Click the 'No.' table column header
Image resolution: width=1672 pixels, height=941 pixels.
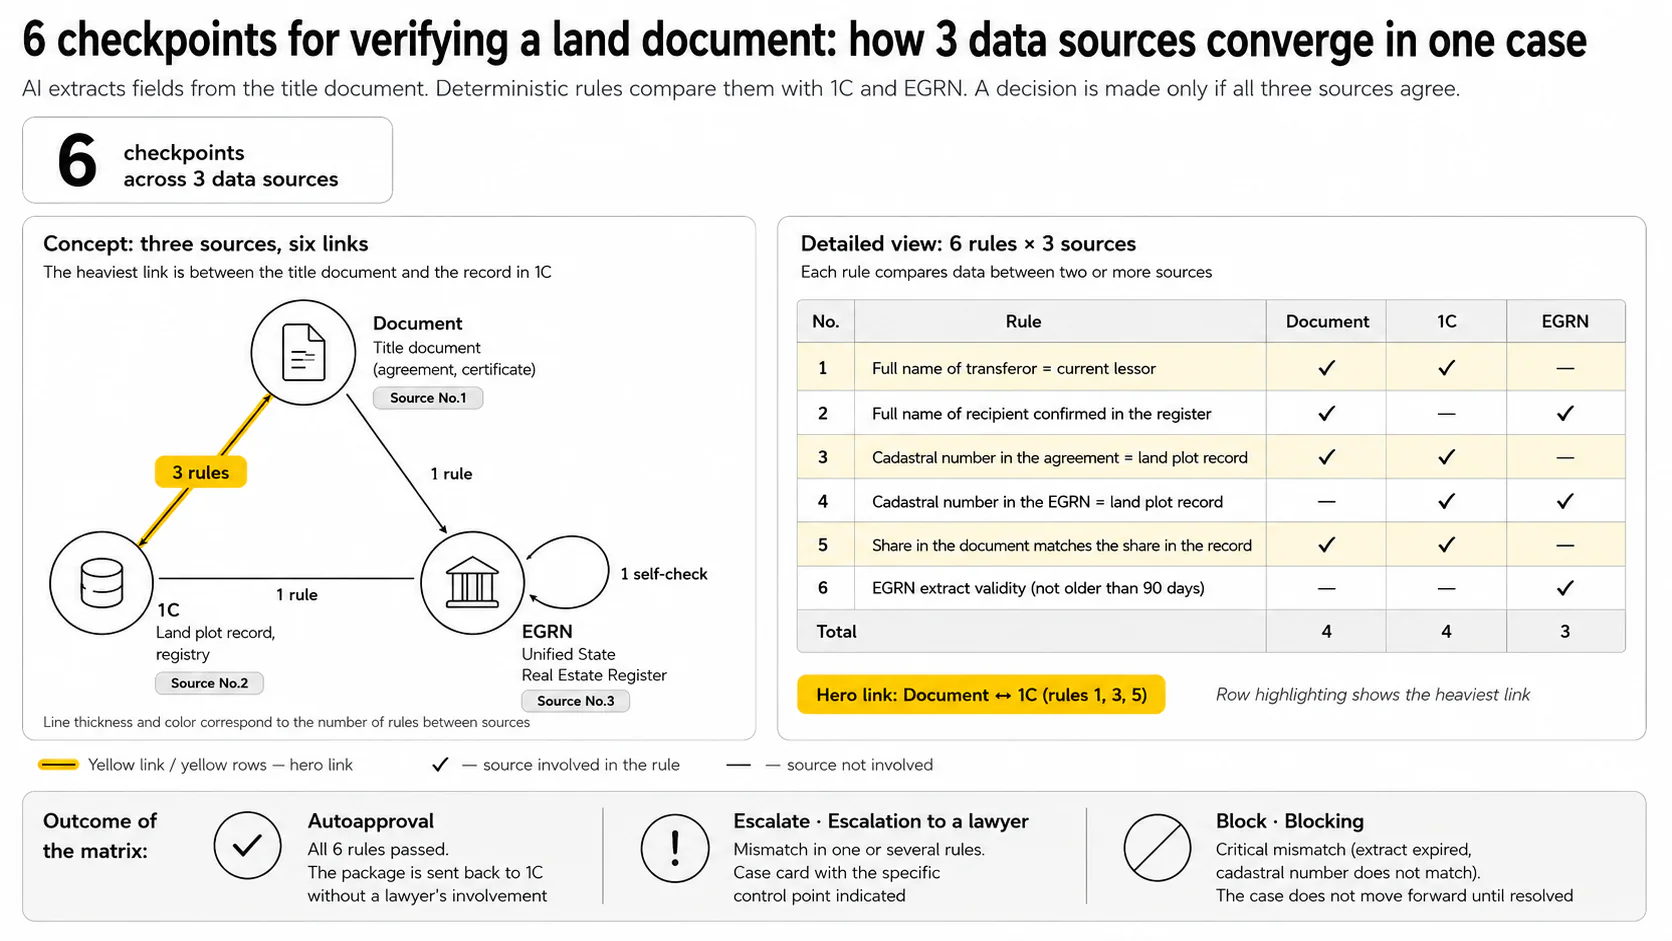826,321
